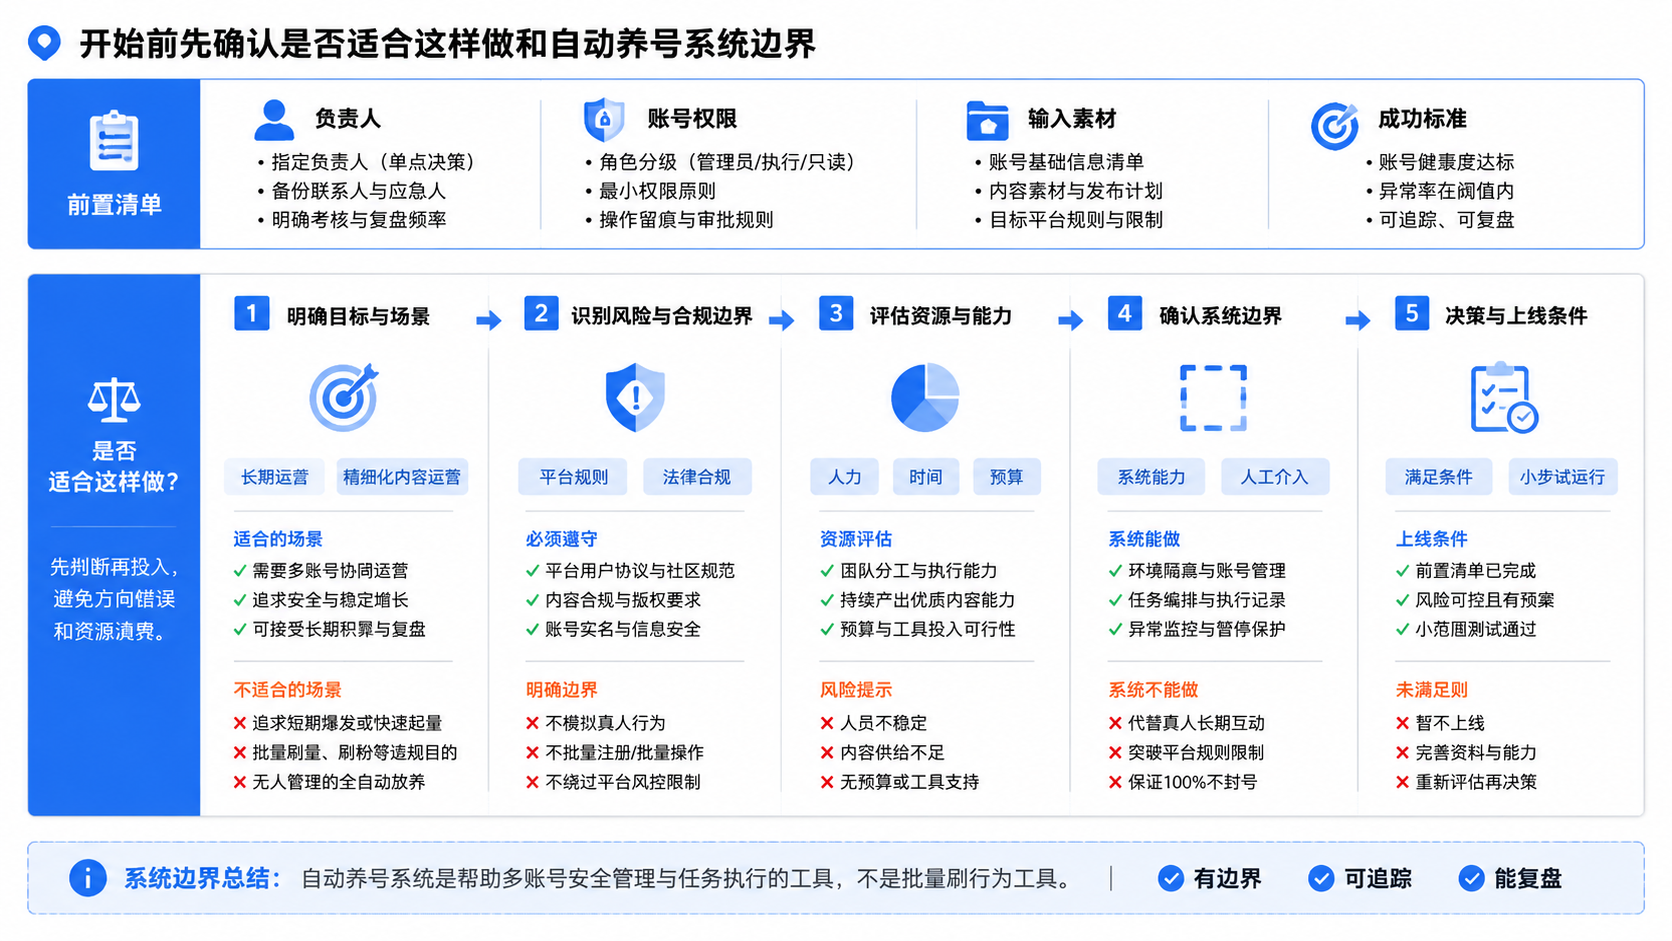1672x941 pixels.
Task: Click the dashed square icon under 确认系统边界
Action: point(1213,397)
